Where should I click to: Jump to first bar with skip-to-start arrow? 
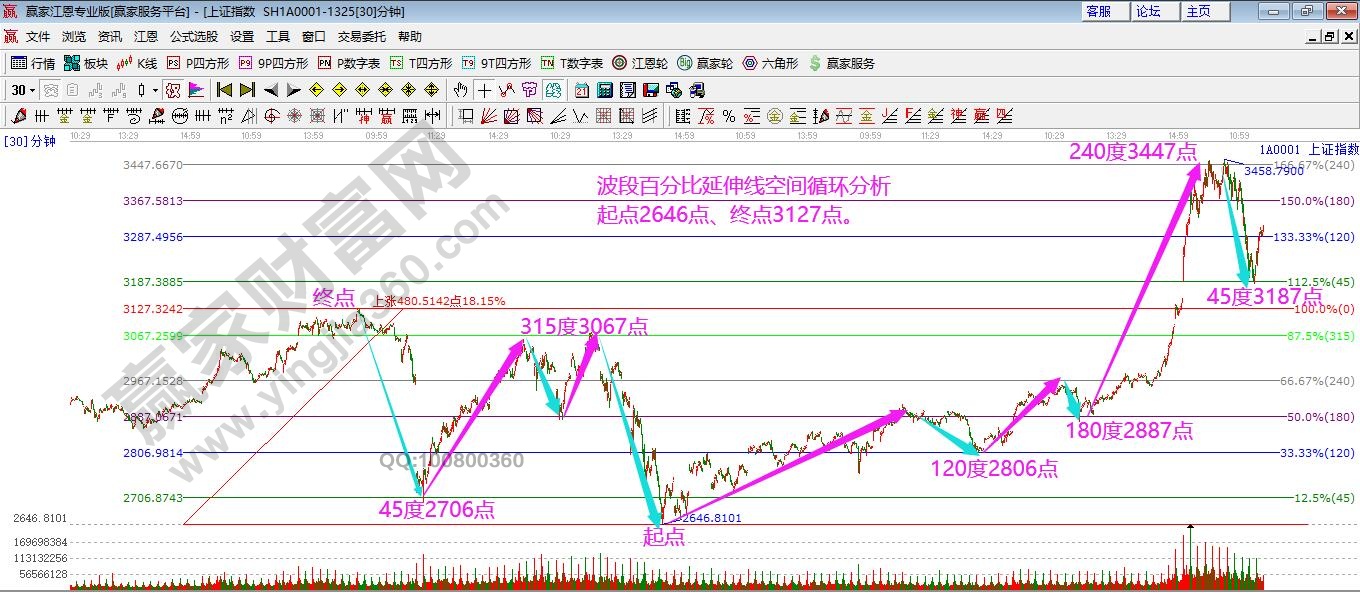point(224,90)
